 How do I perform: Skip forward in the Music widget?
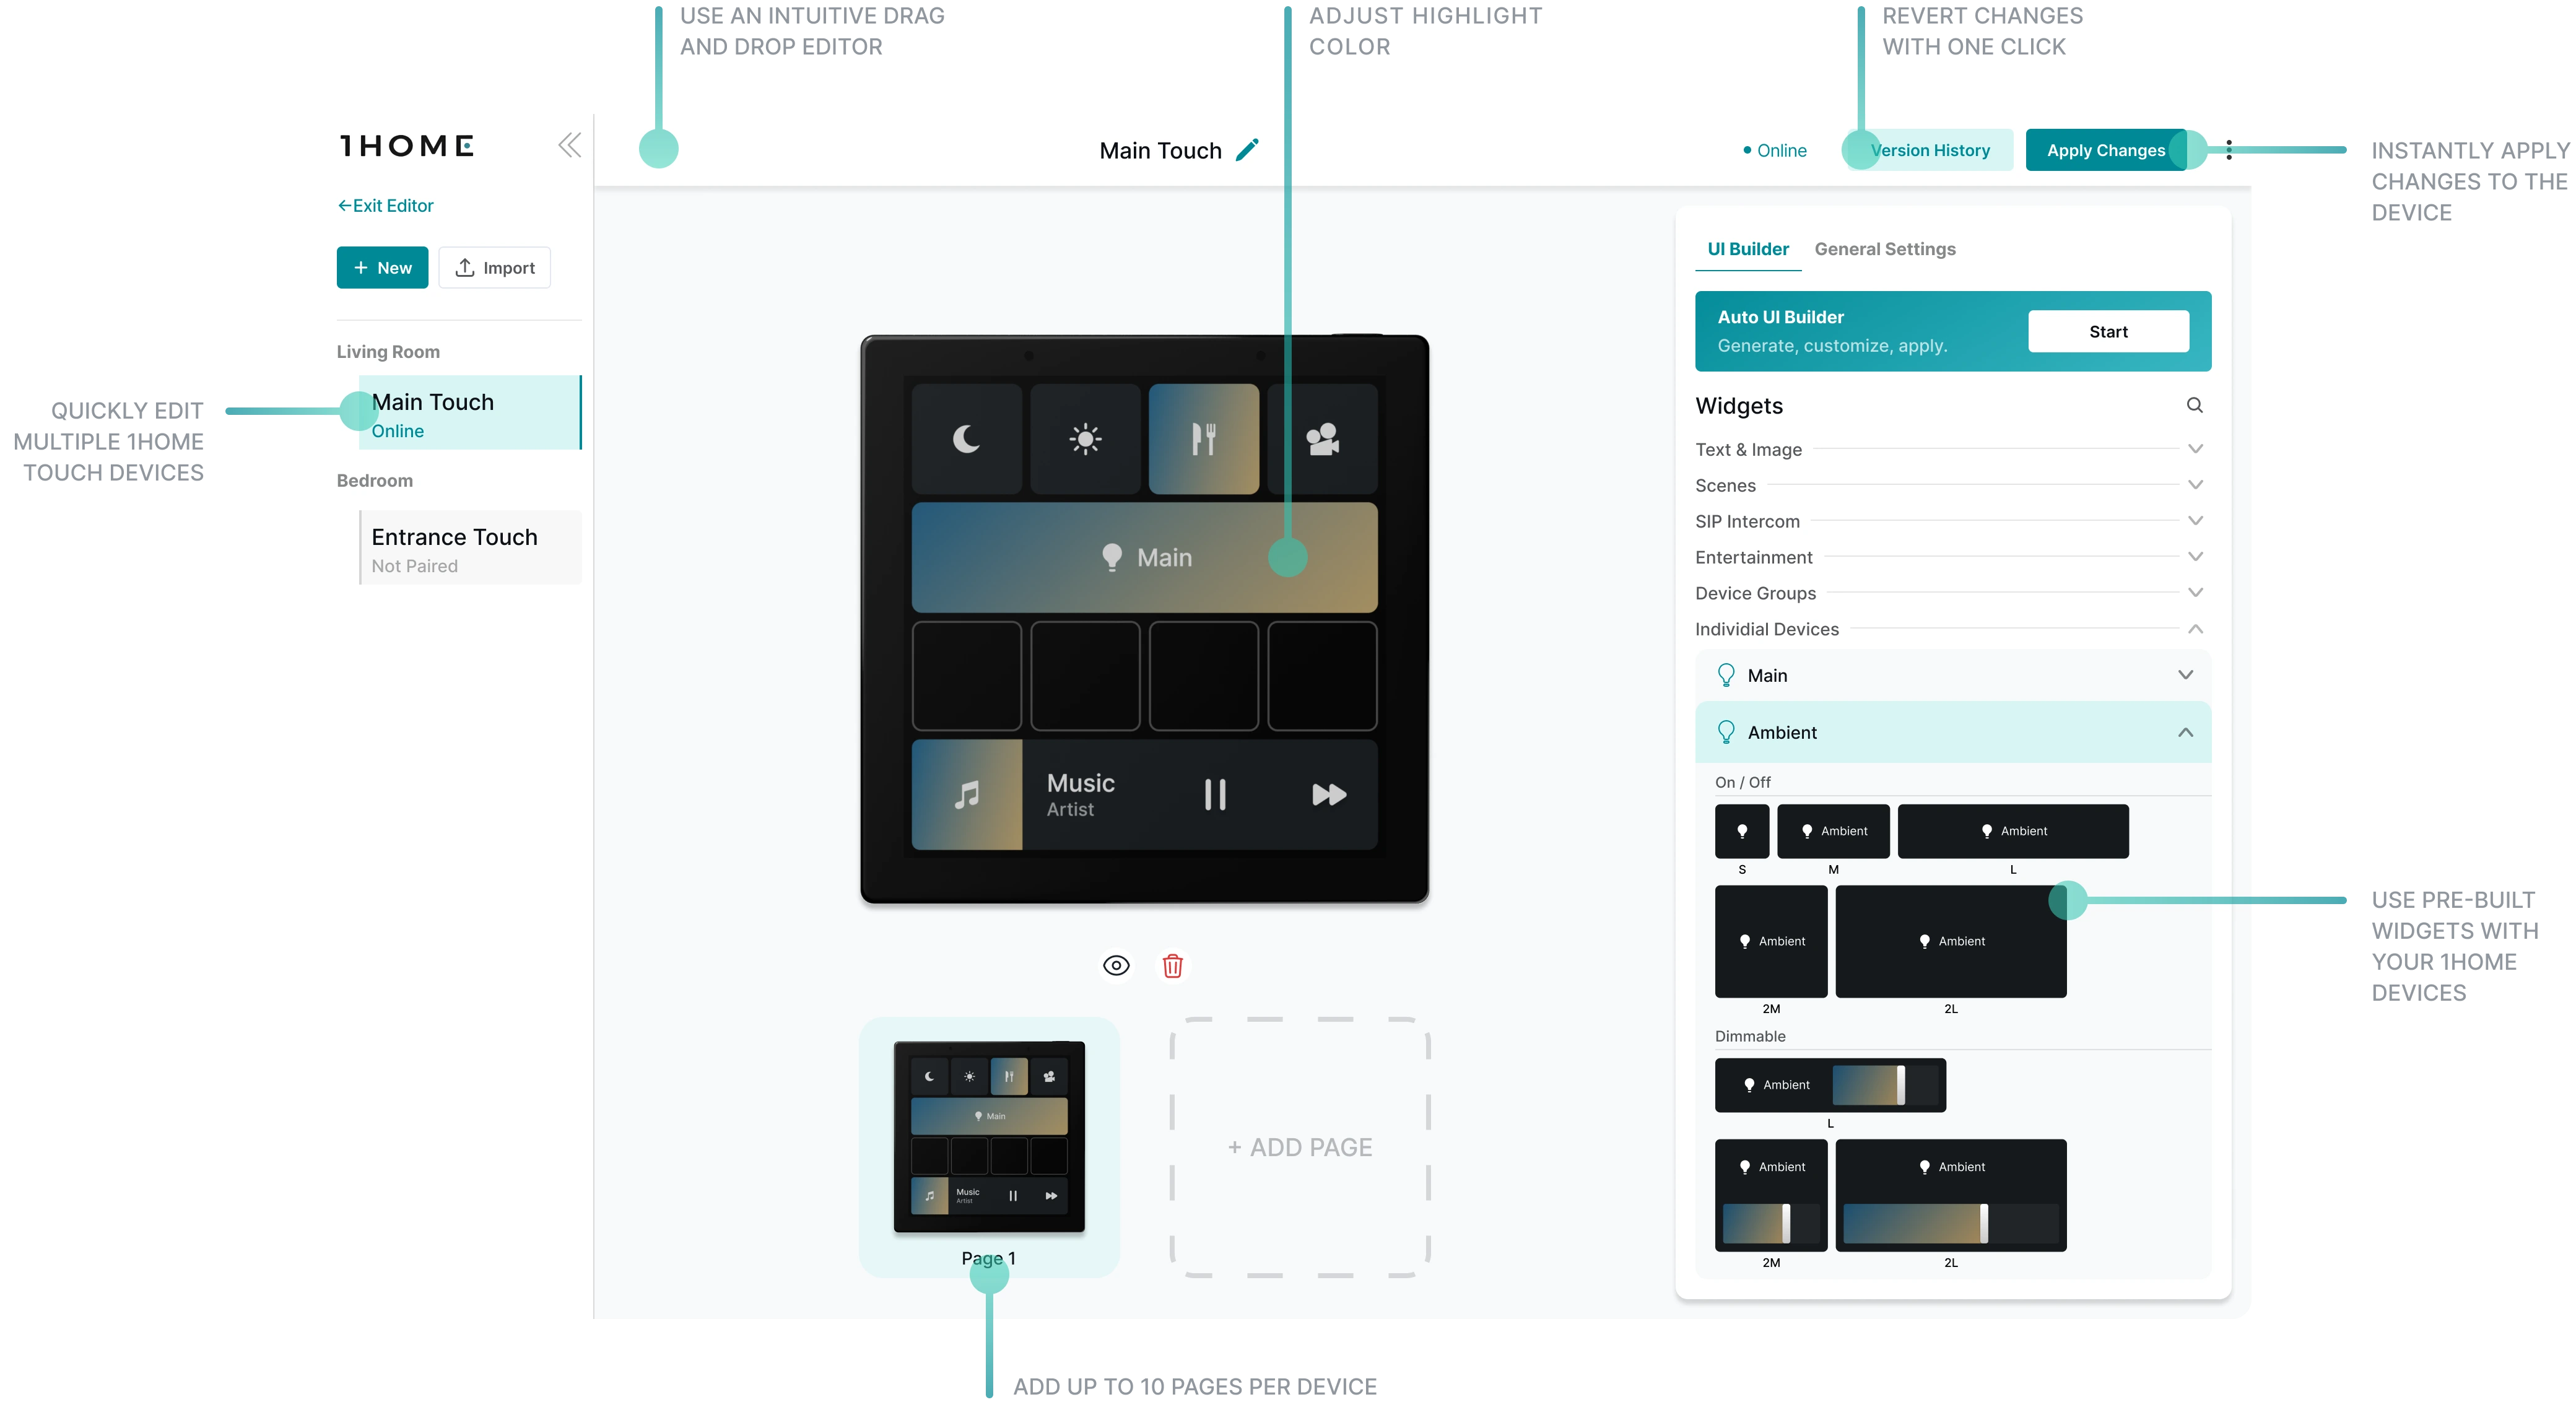(x=1328, y=795)
